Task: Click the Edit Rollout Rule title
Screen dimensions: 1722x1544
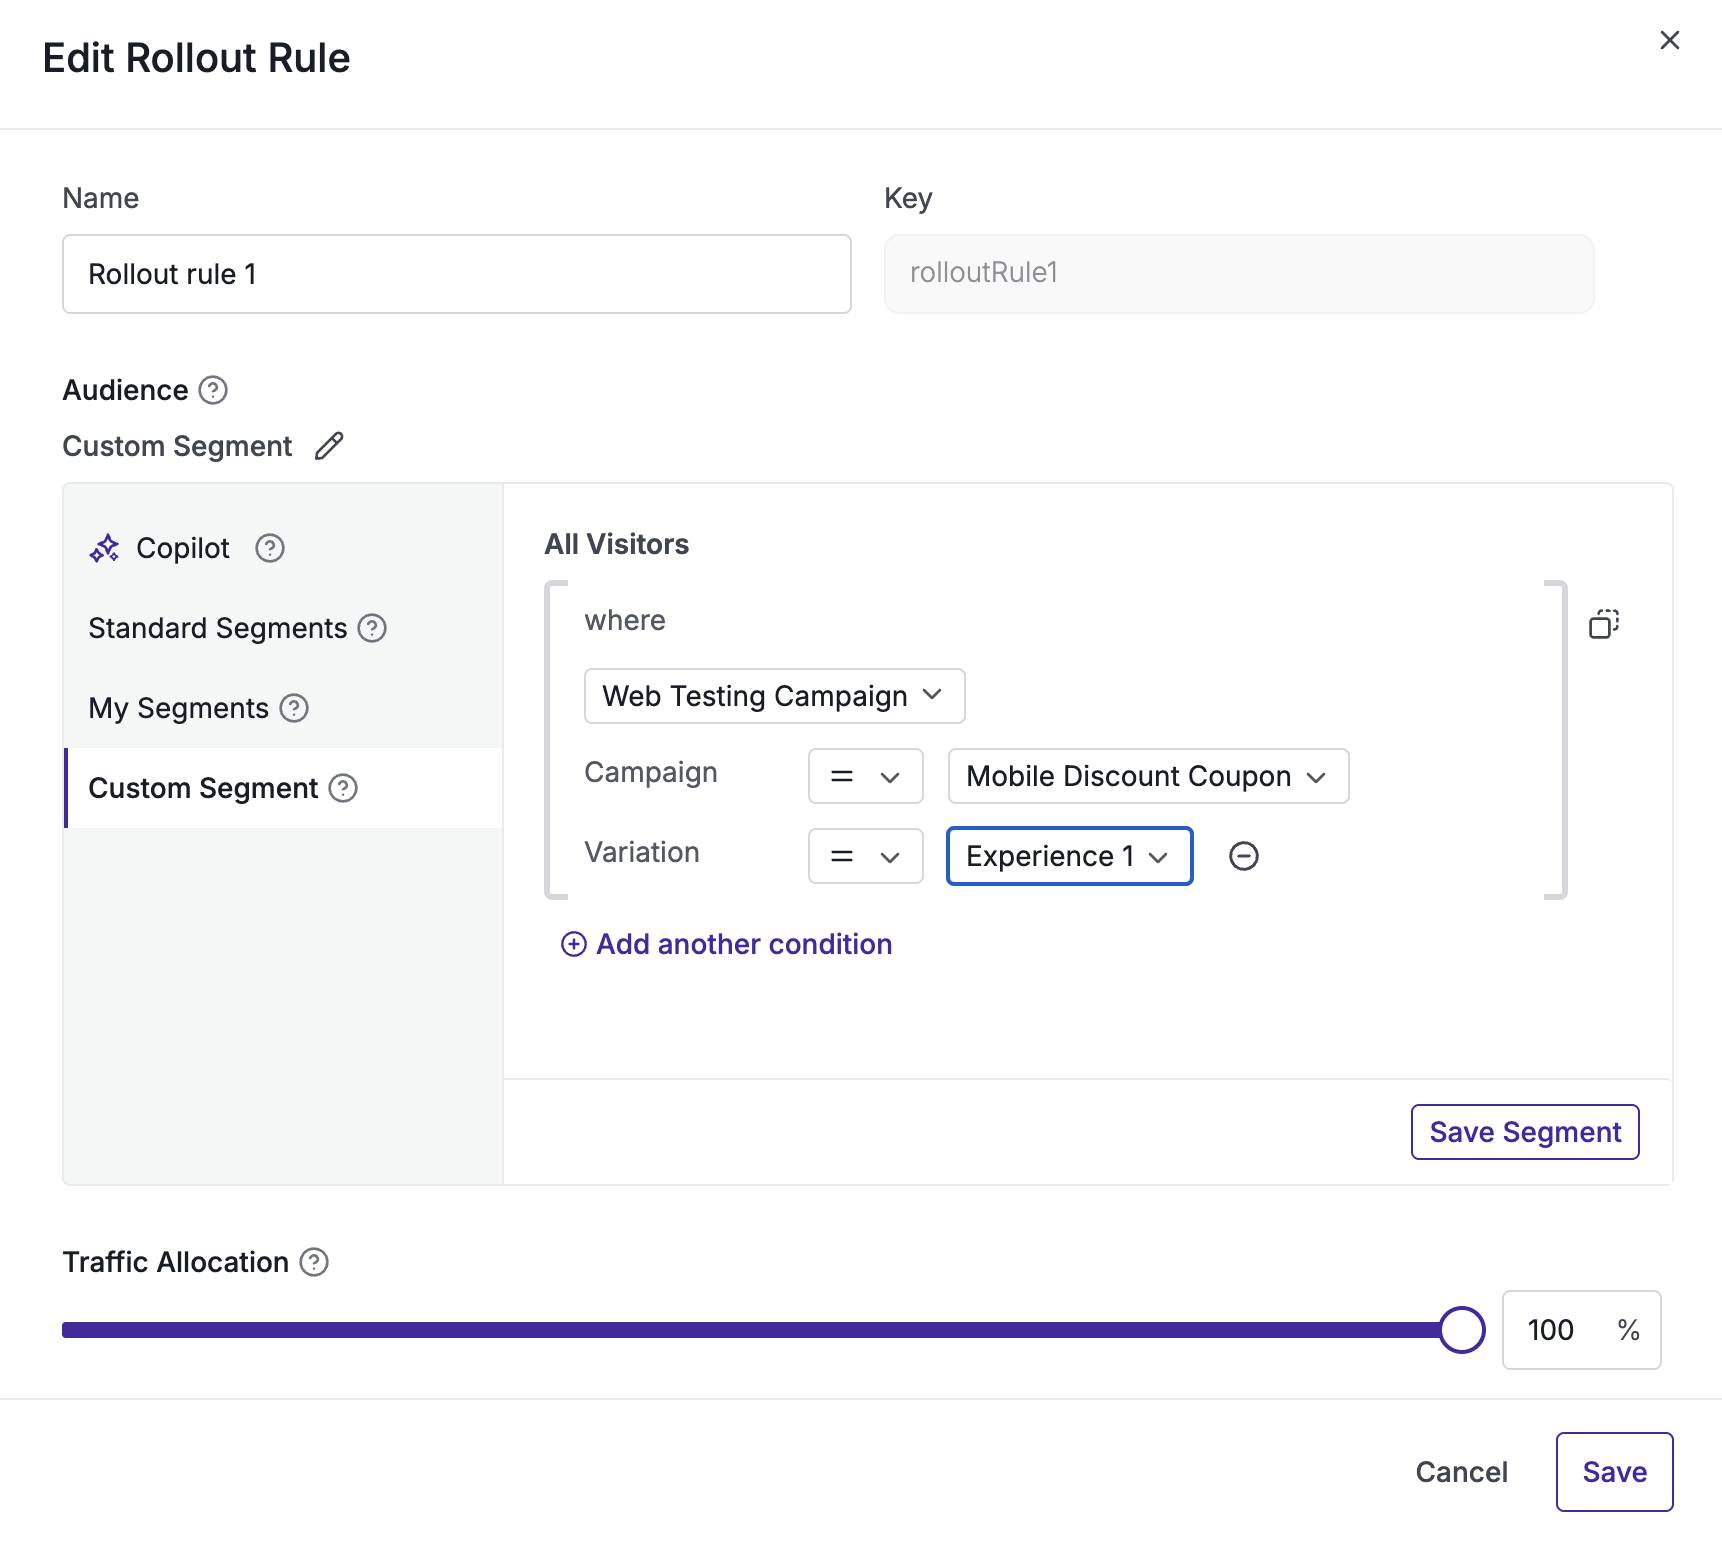Action: click(x=197, y=58)
